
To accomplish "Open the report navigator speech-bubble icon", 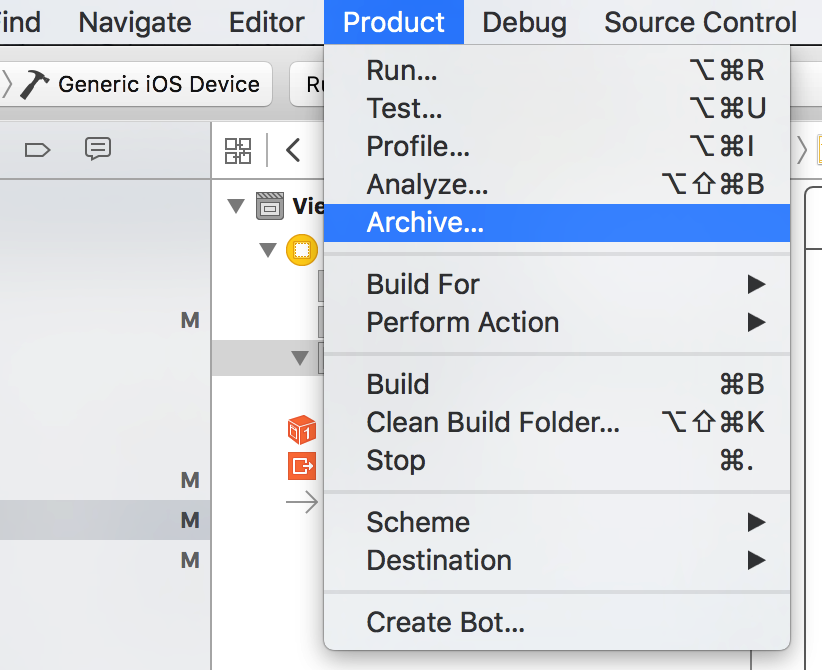I will [97, 150].
